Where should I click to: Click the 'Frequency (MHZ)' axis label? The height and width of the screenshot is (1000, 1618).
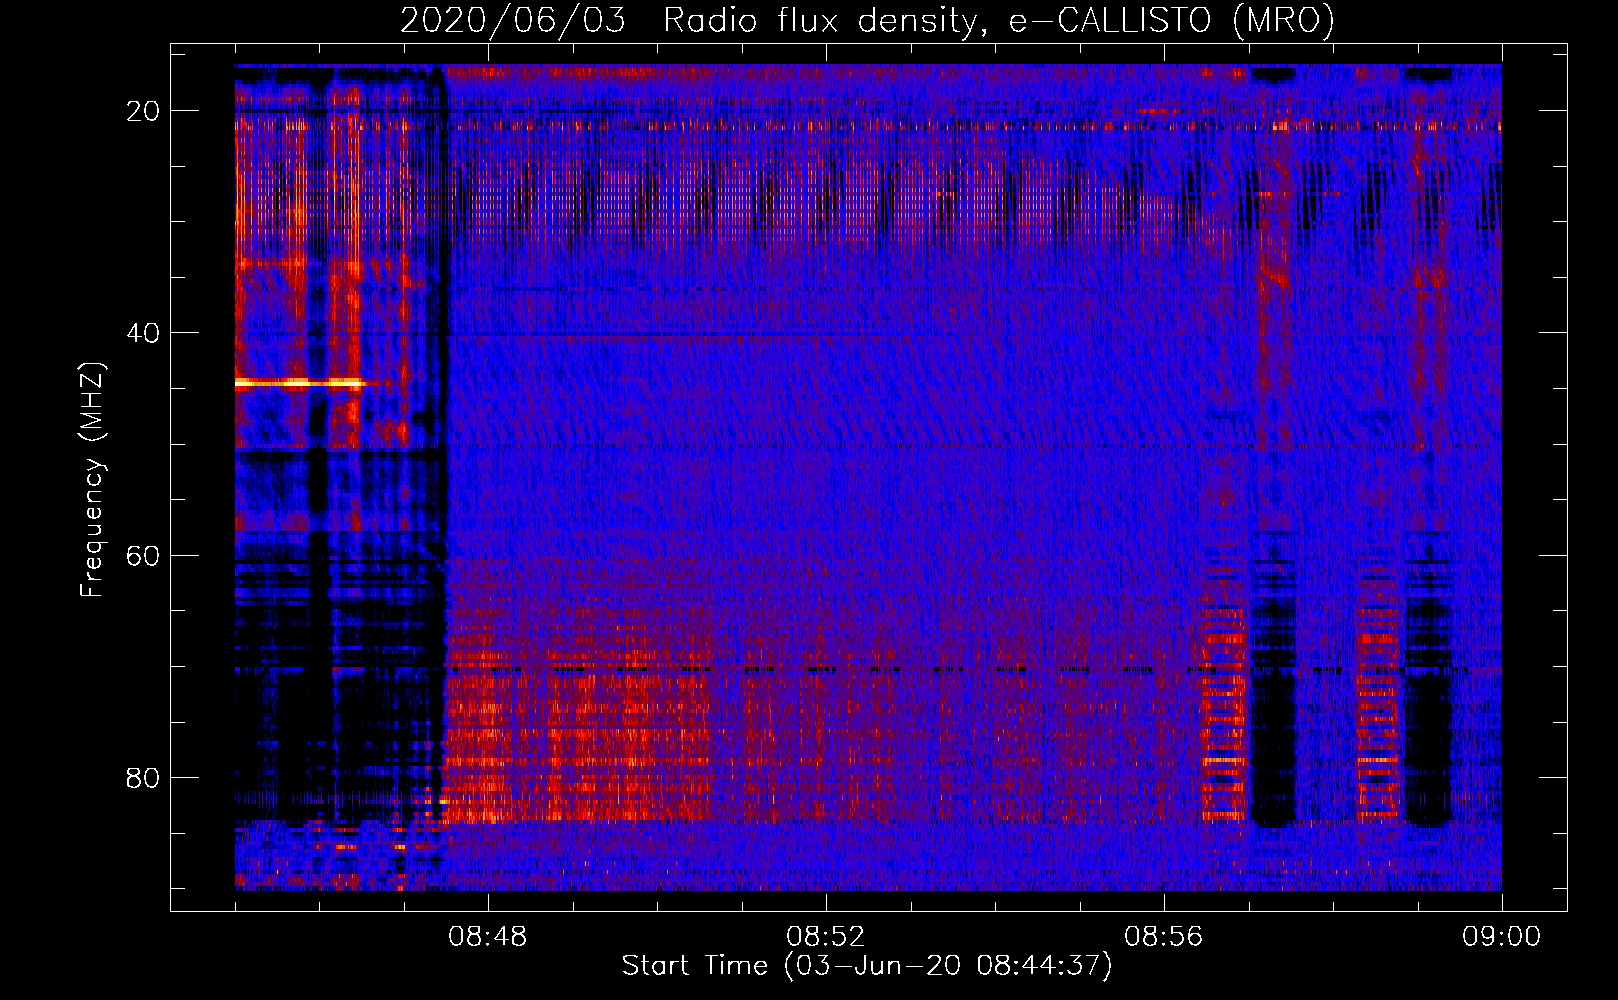(x=92, y=480)
